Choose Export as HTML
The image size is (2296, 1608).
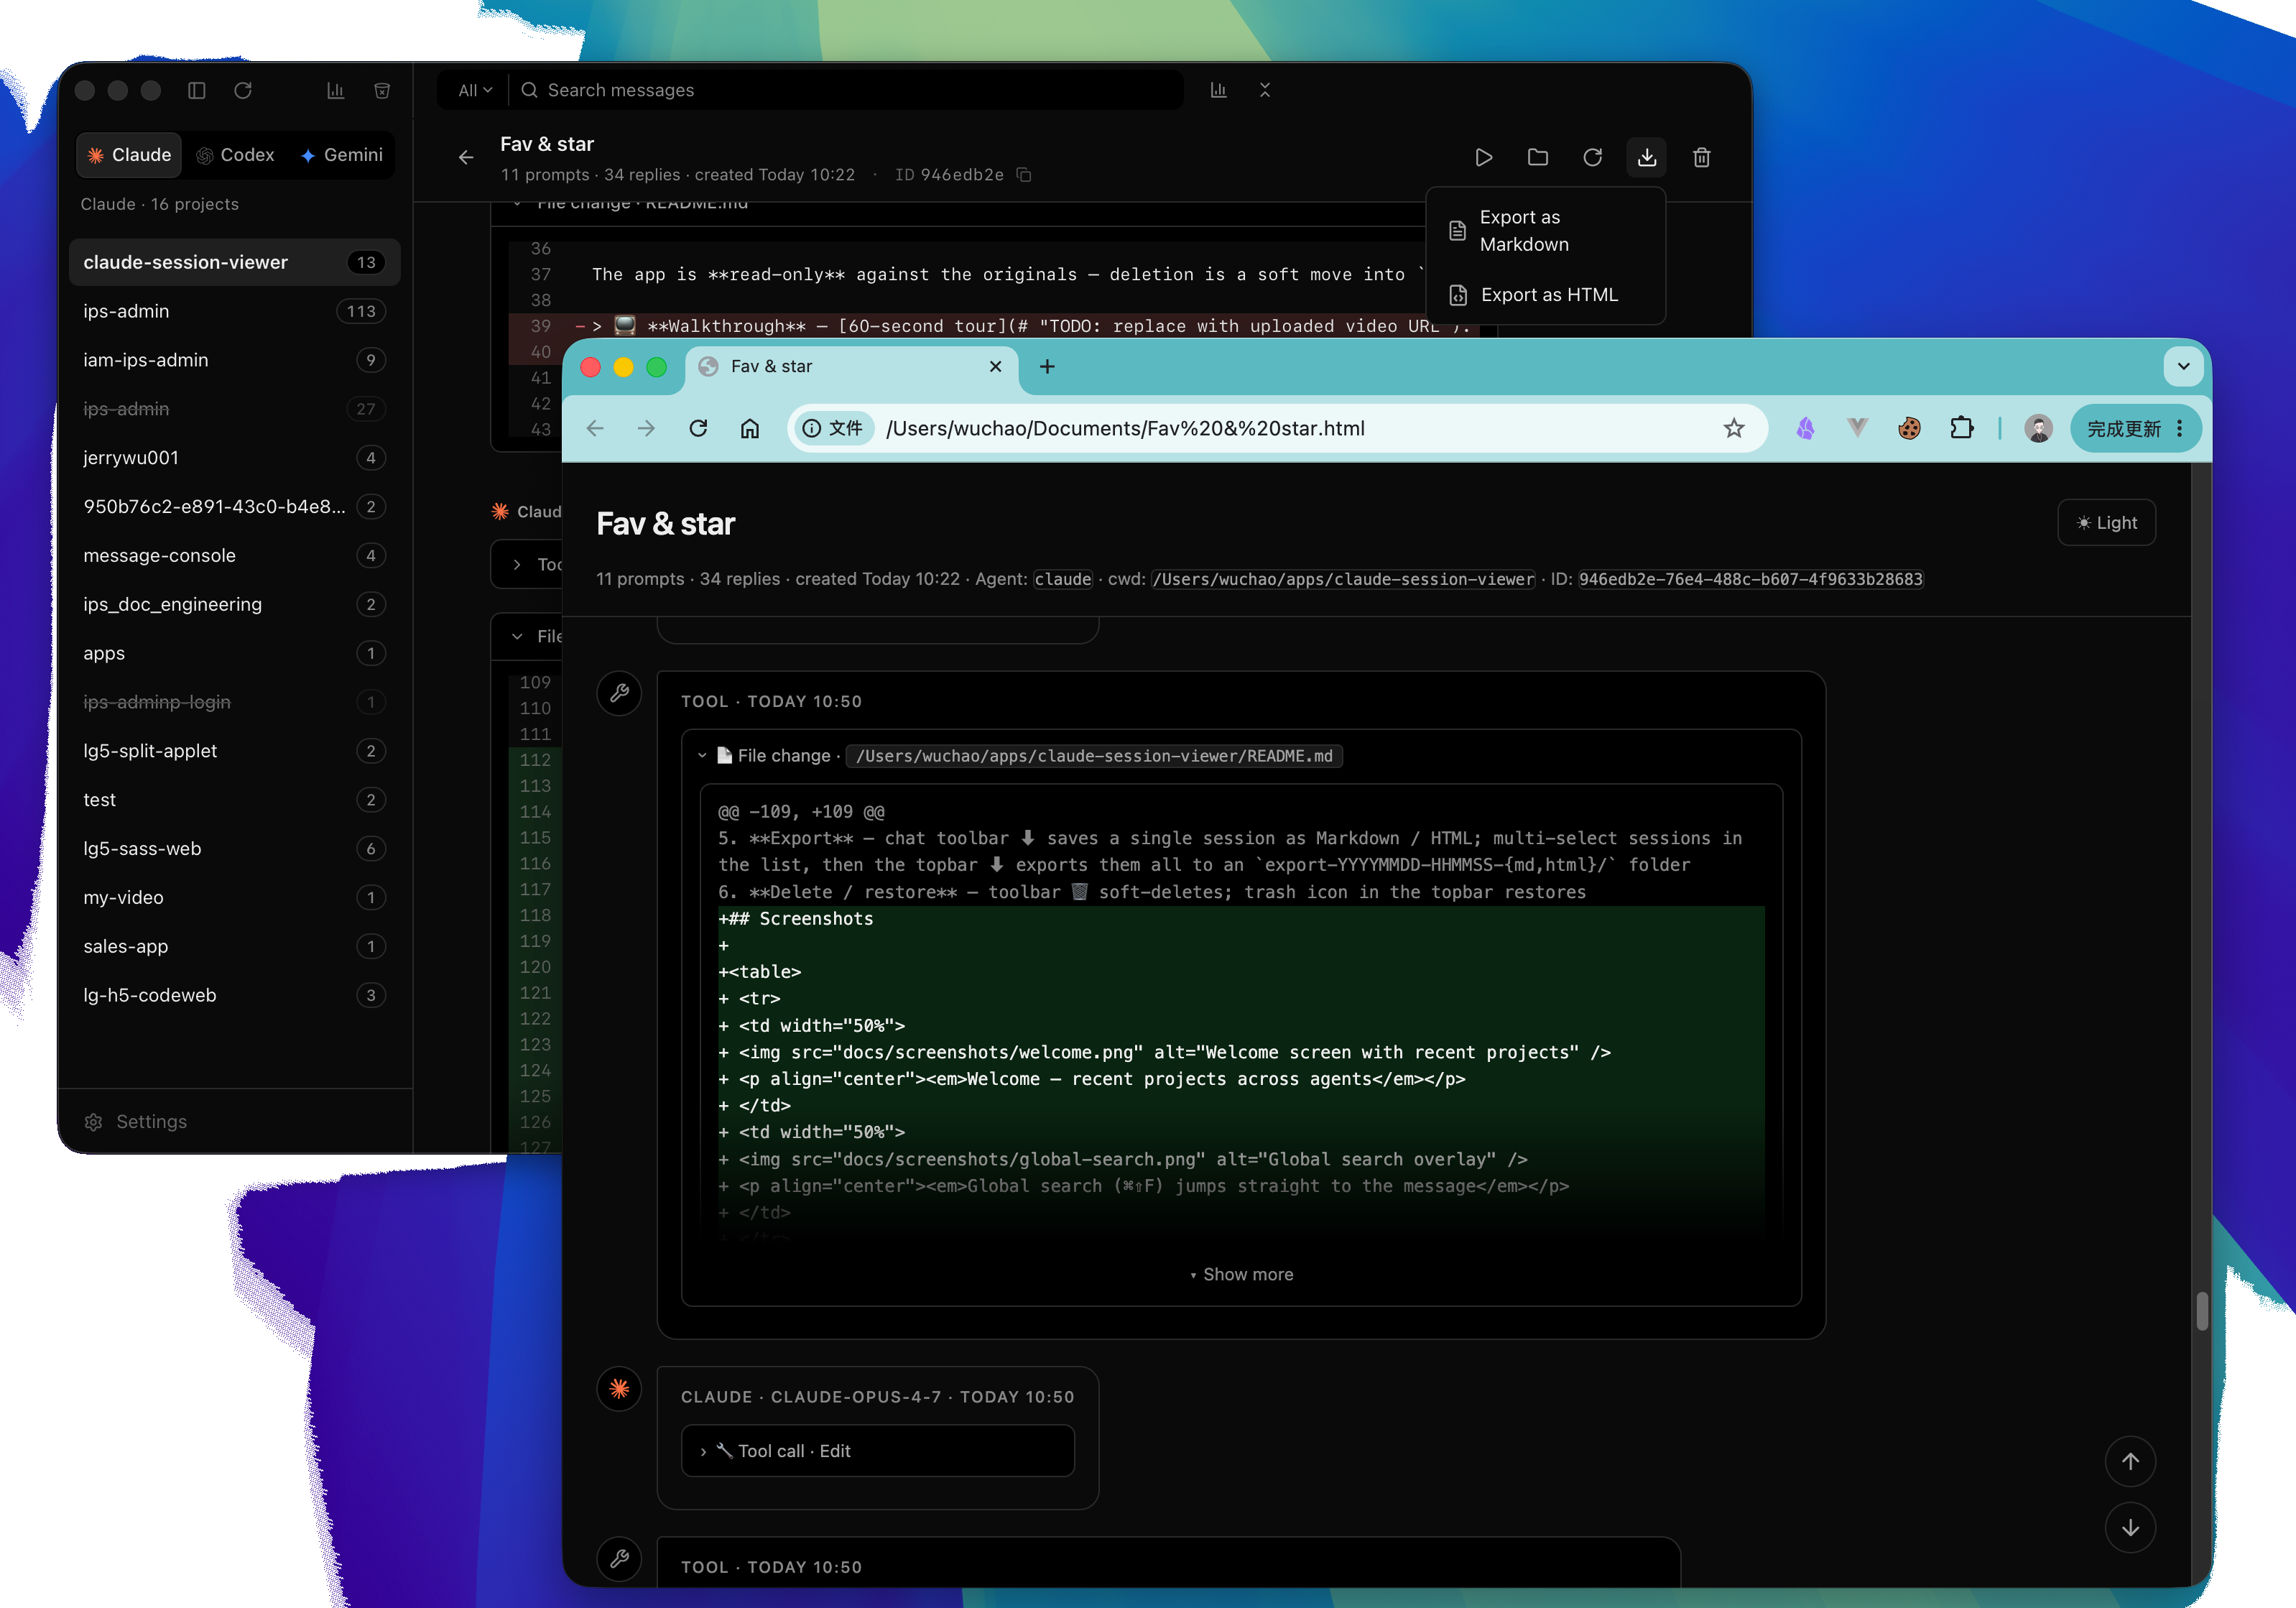(x=1546, y=295)
